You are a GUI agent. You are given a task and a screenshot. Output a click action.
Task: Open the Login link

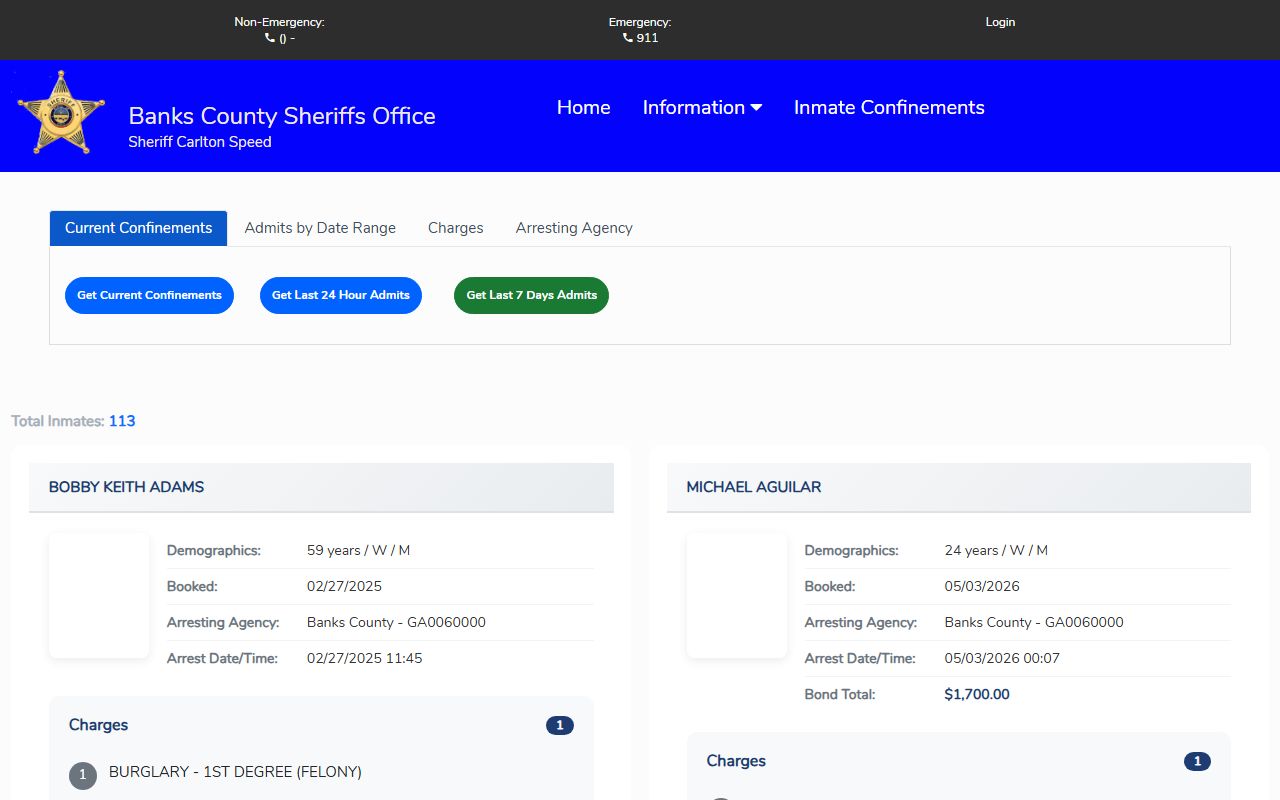point(1000,22)
